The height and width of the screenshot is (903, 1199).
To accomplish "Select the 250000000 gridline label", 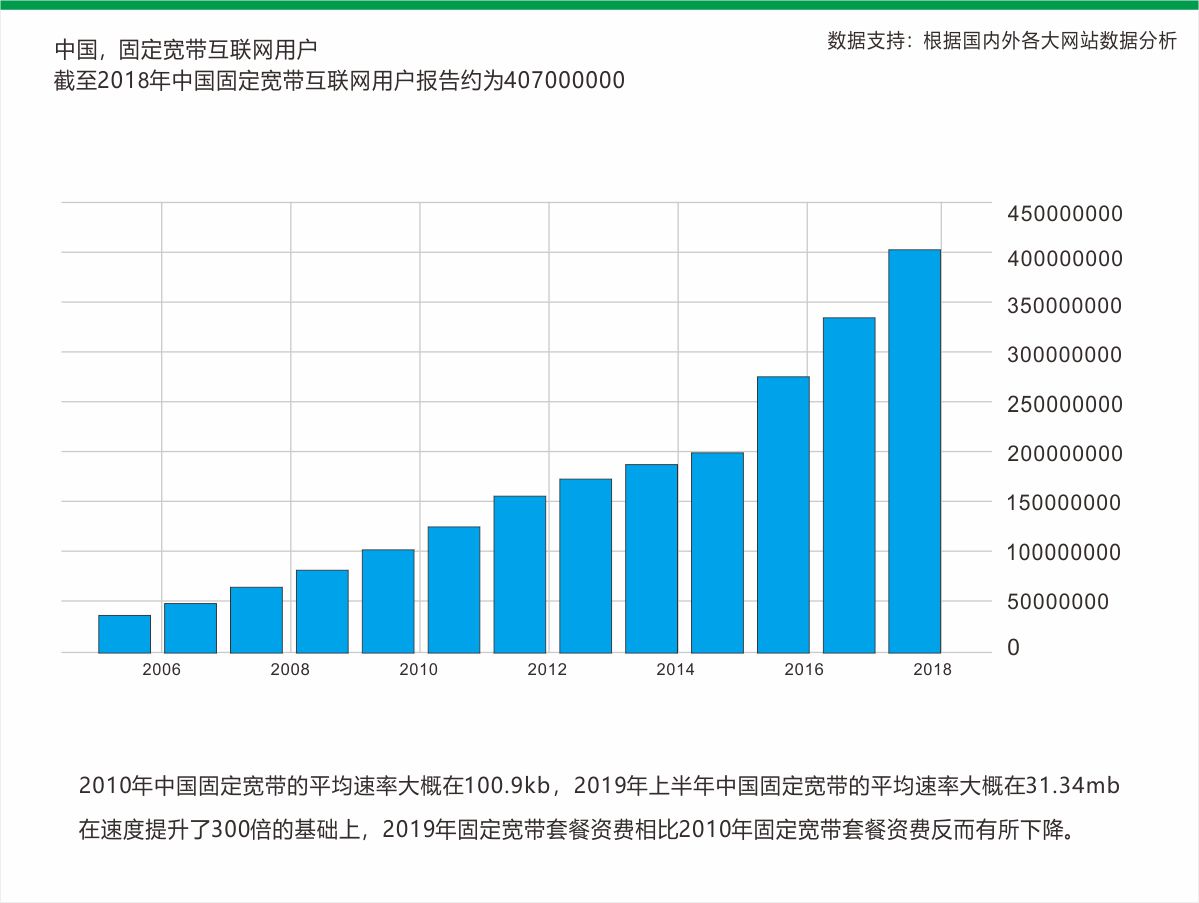I will pos(1063,405).
